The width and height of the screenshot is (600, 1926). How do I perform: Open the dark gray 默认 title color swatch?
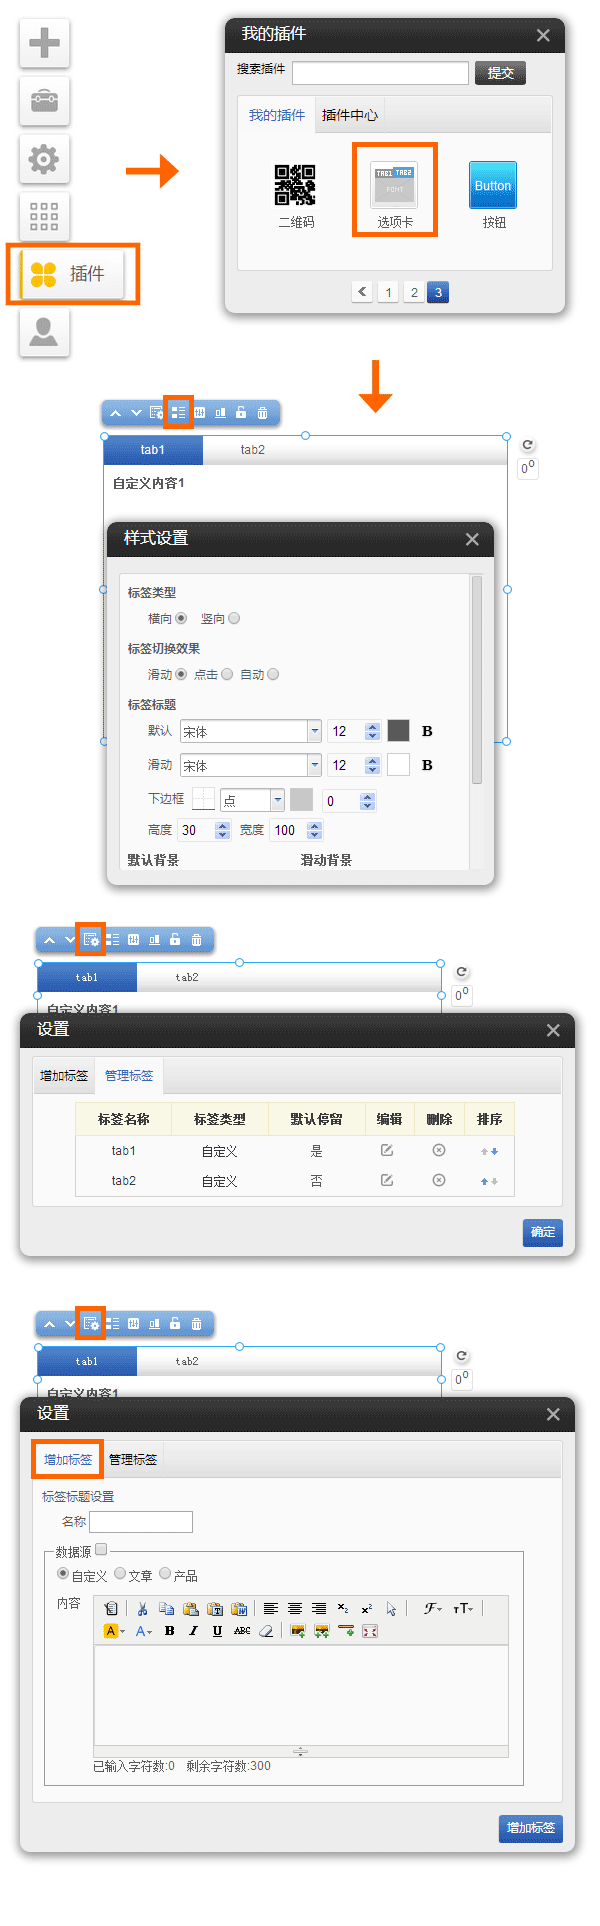pos(398,731)
